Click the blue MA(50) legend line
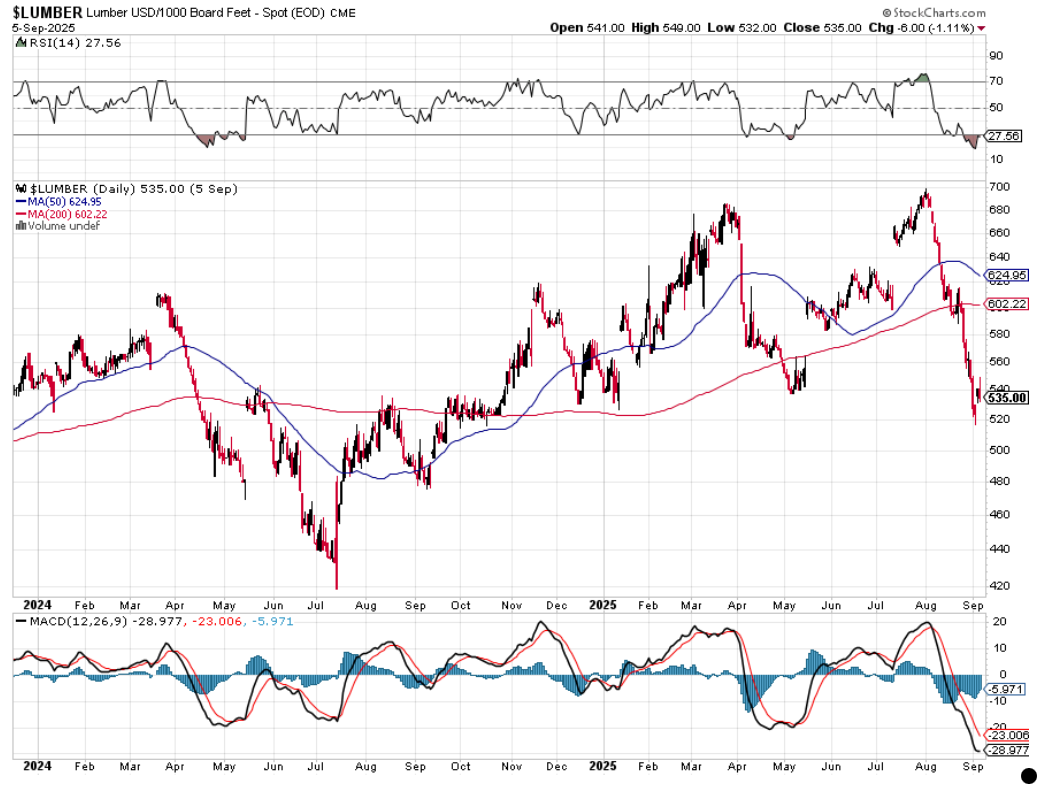 pyautogui.click(x=19, y=202)
